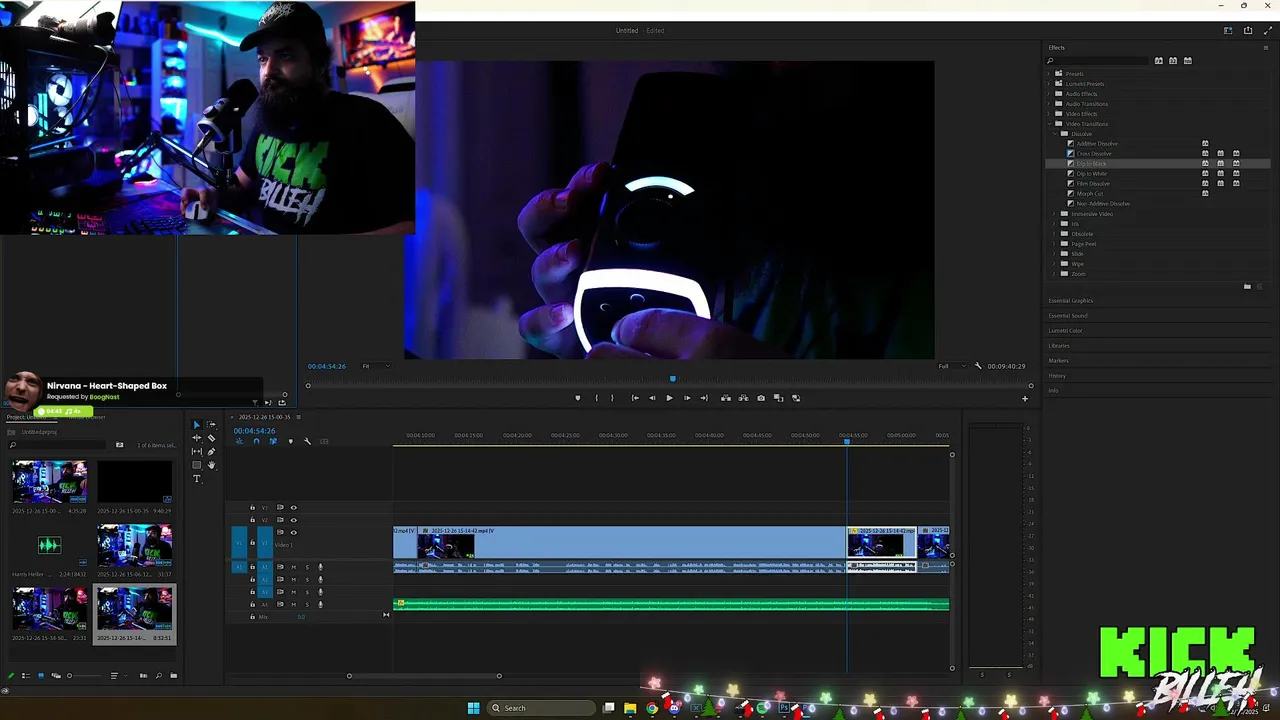Select the Track Select Forward tool

(x=211, y=425)
